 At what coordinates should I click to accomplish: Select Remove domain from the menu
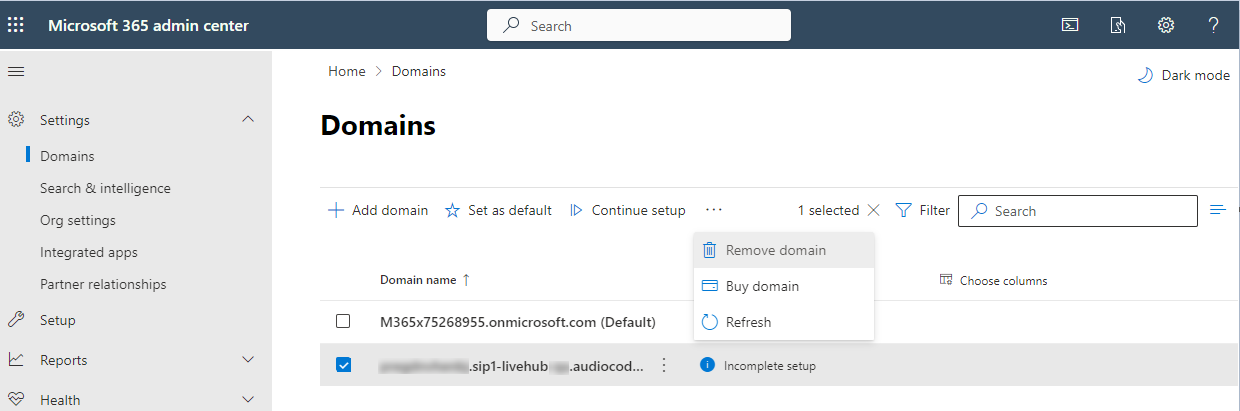tap(784, 250)
